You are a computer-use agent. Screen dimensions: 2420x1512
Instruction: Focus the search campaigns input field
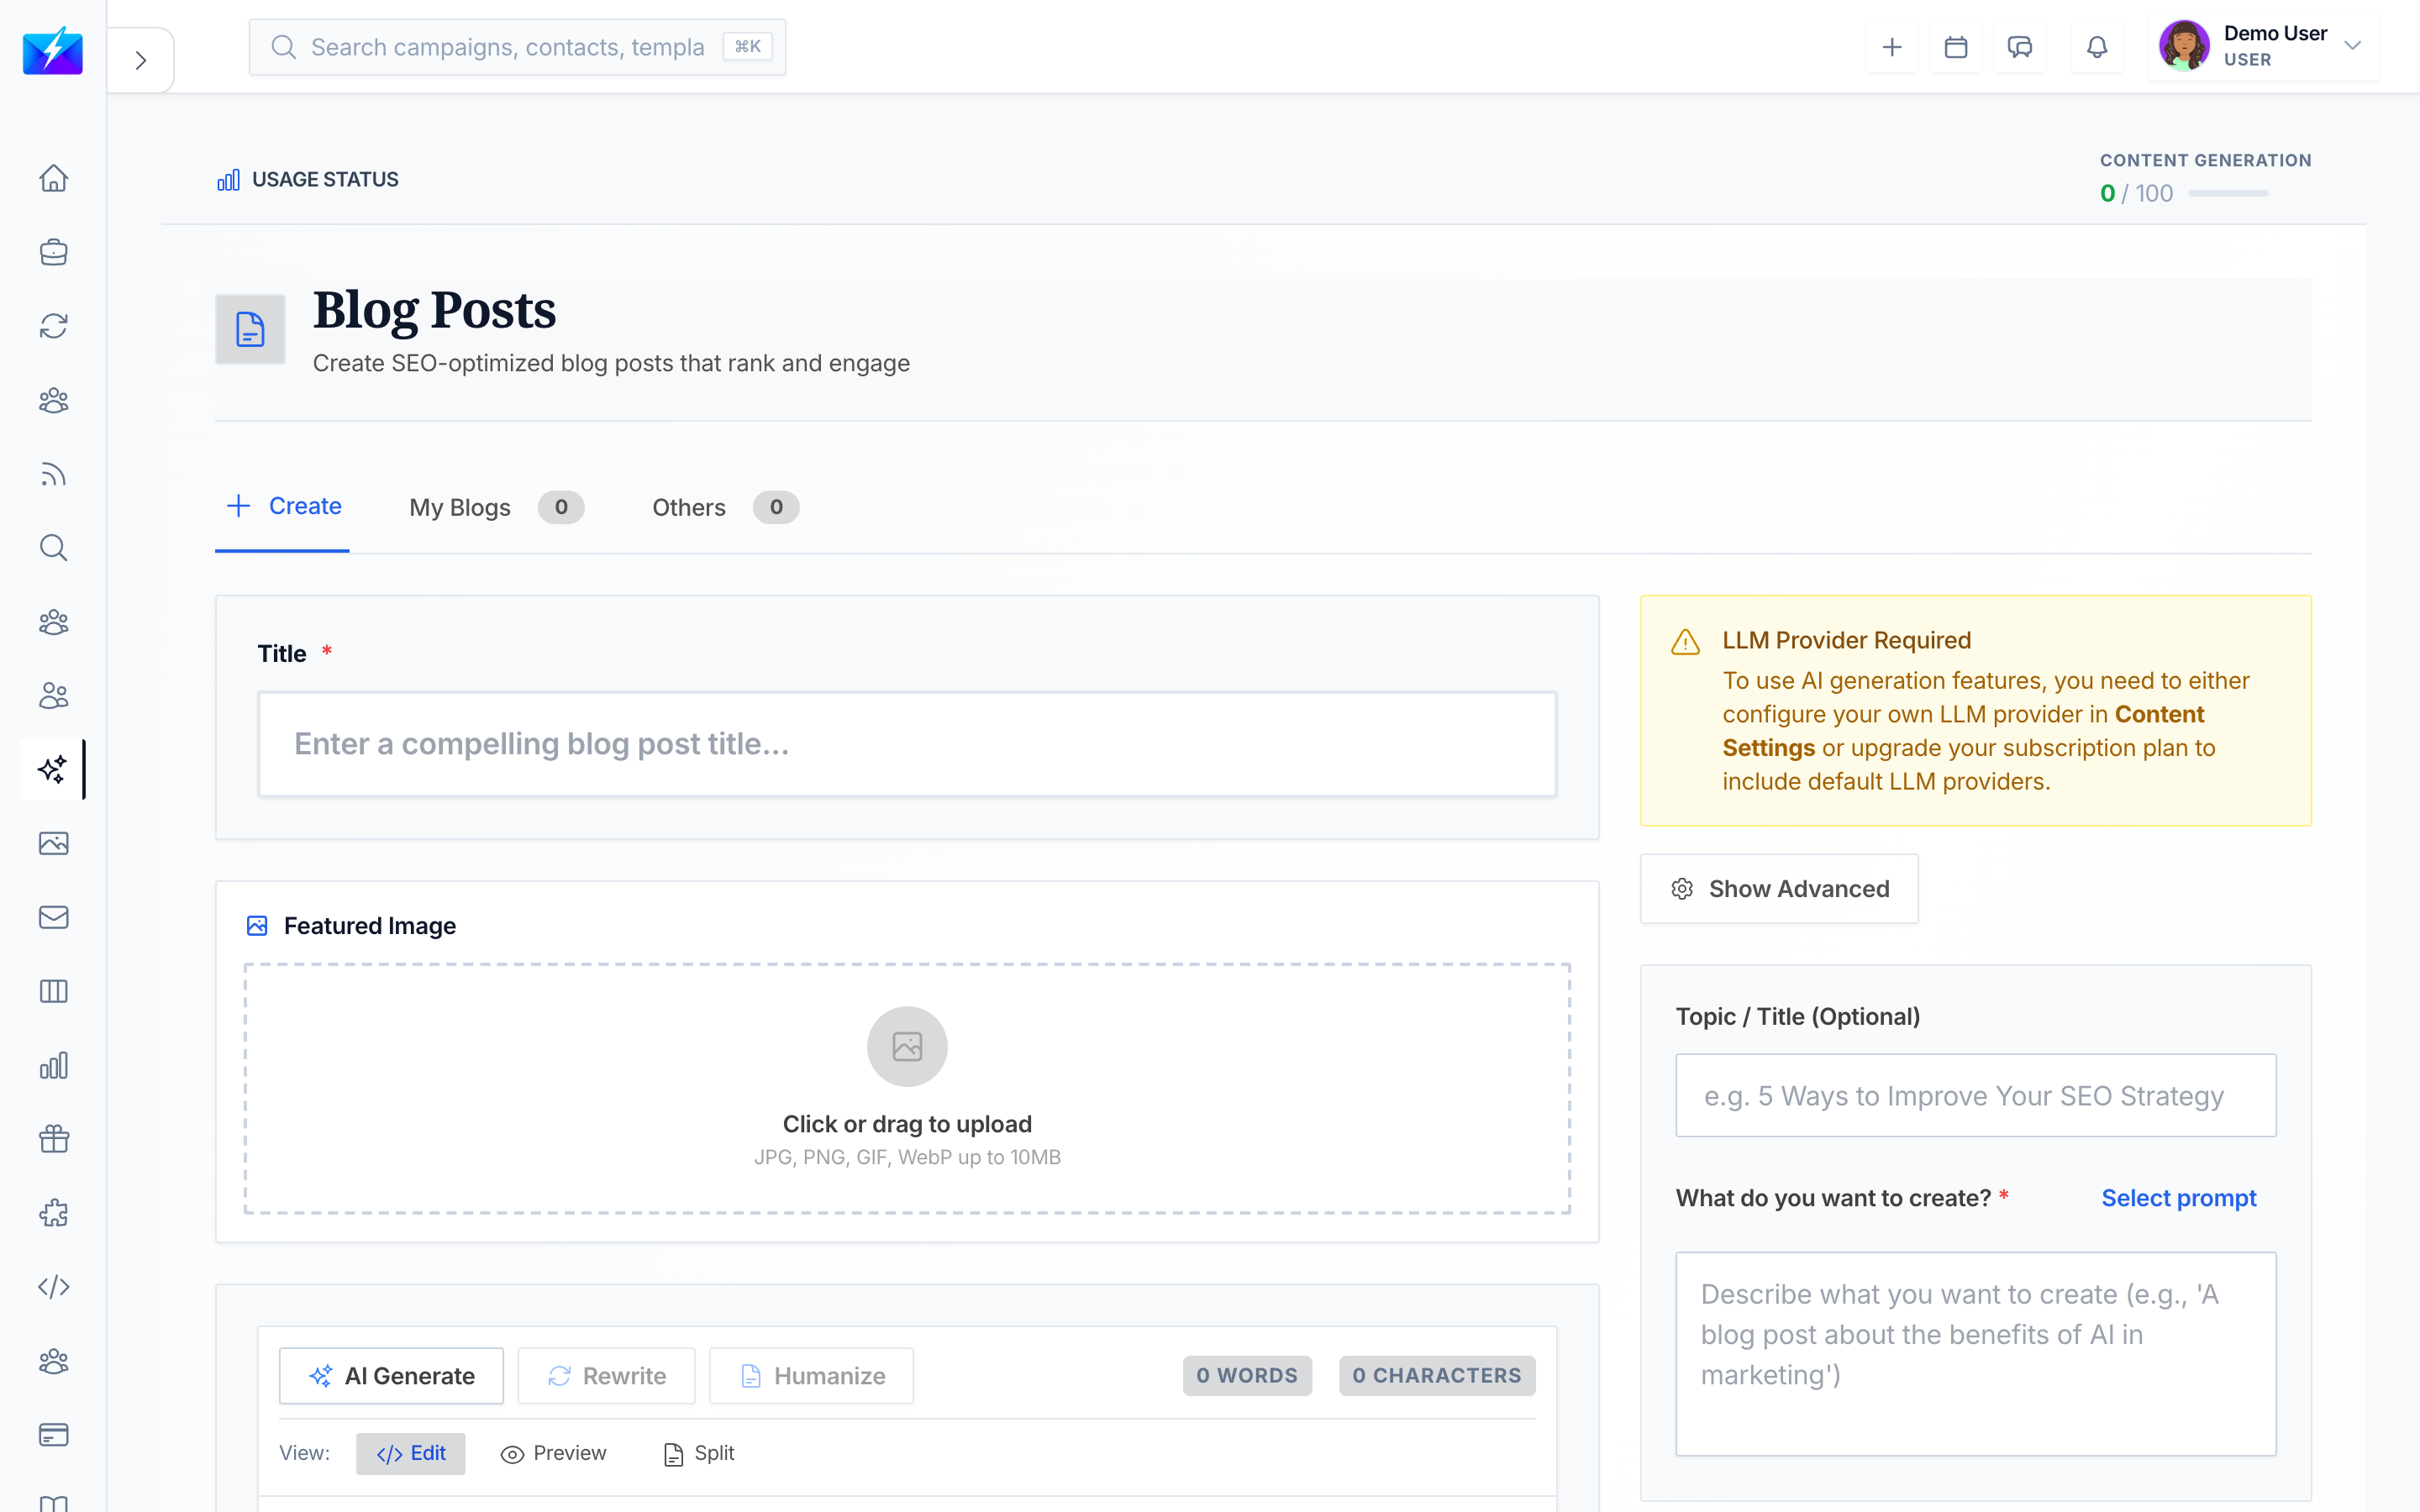pos(517,47)
